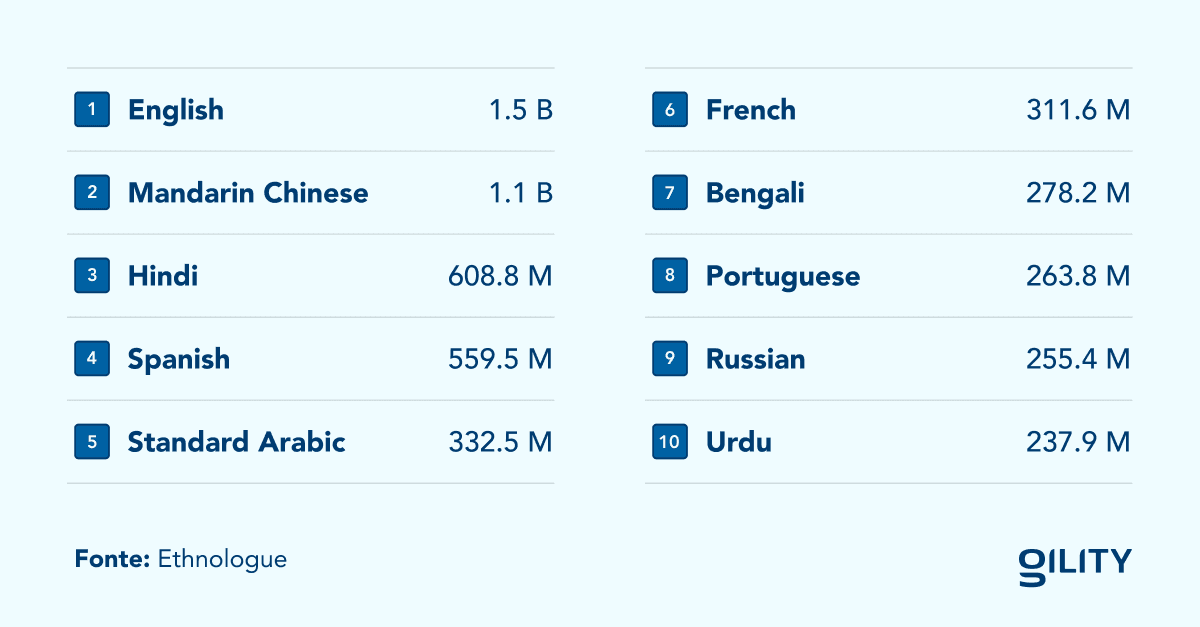Select the Standard Arabic label
Viewport: 1200px width, 627px height.
click(x=236, y=442)
